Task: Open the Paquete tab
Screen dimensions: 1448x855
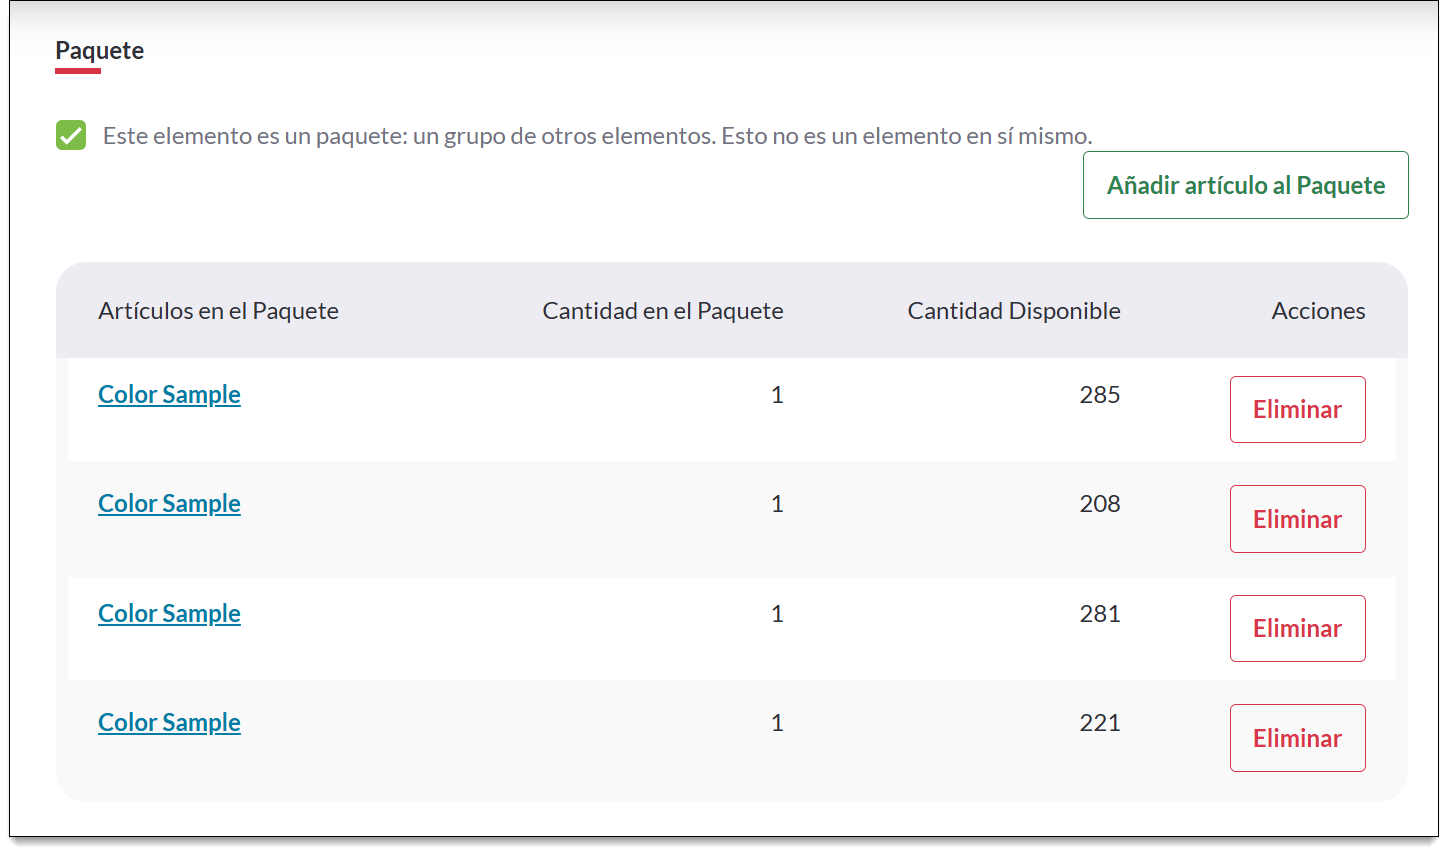Action: click(x=99, y=51)
